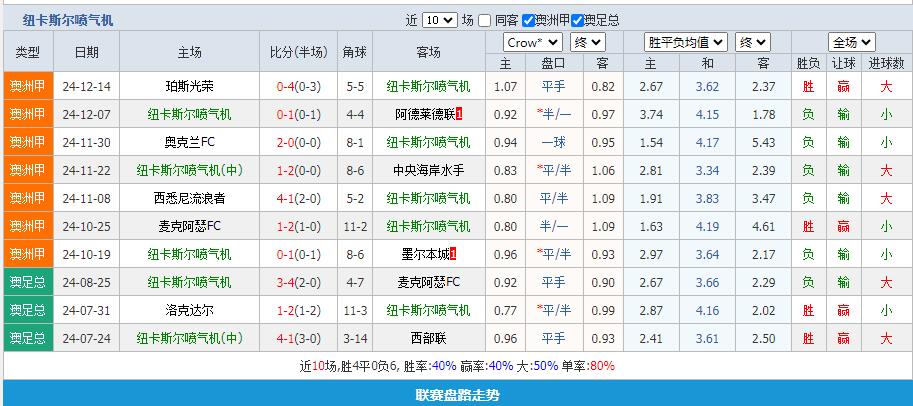Click the 中央海岸水手 team name
Screen dimensions: 913x406
[427, 171]
